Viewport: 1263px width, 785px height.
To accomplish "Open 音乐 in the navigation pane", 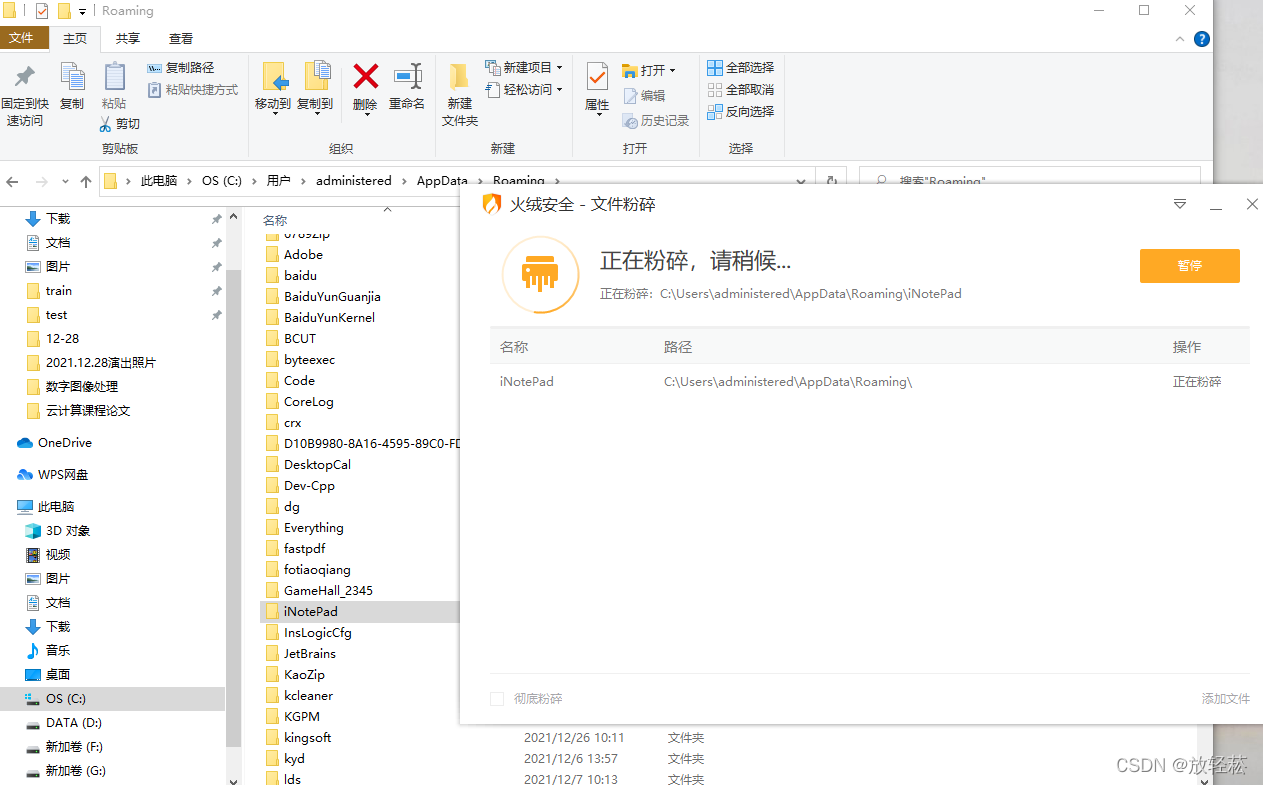I will pyautogui.click(x=48, y=651).
